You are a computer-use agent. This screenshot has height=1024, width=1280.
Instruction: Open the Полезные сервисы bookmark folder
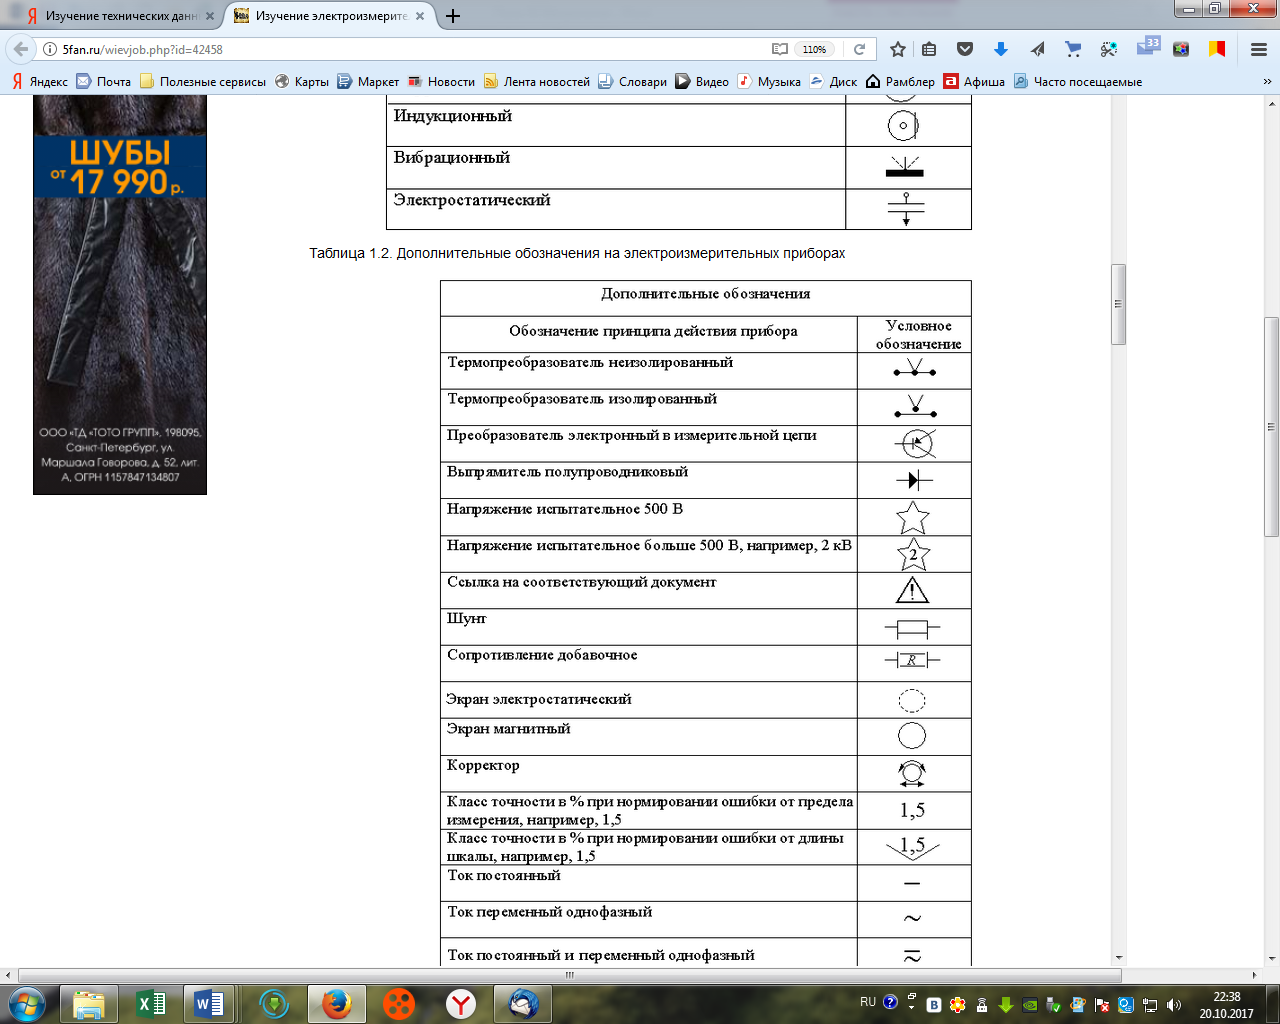203,82
